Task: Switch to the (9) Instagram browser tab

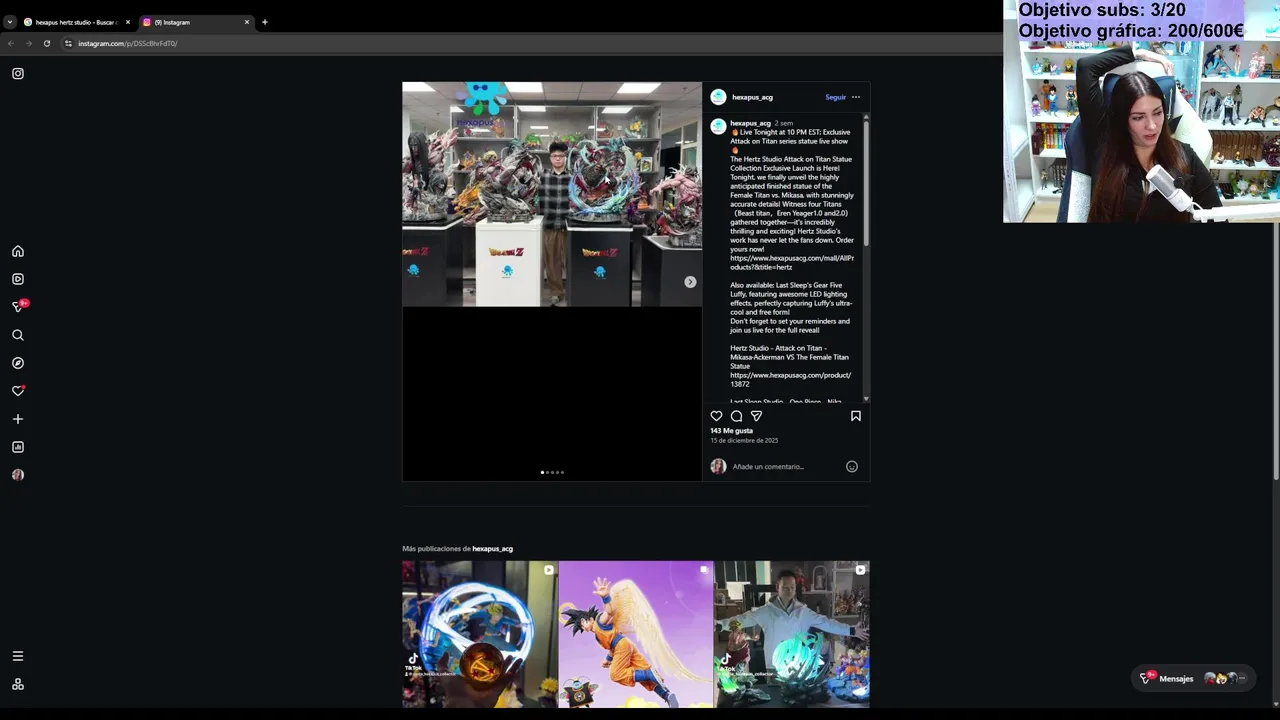Action: pyautogui.click(x=190, y=22)
